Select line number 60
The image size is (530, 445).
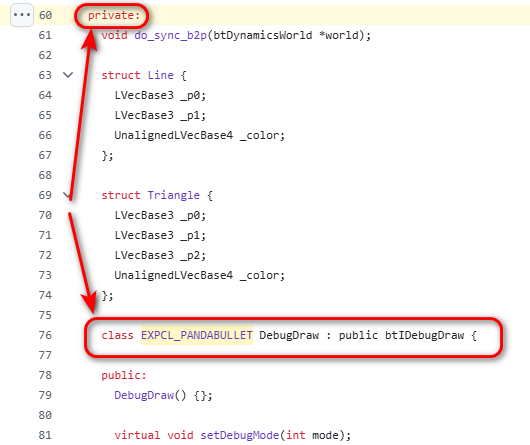tap(45, 15)
